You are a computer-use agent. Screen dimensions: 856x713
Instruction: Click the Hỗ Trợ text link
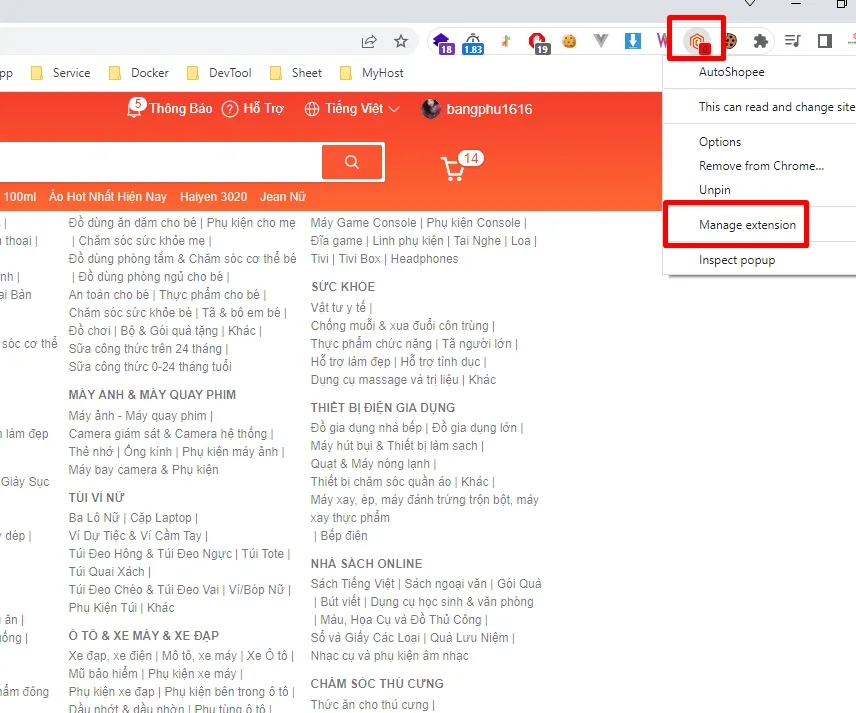coord(264,109)
